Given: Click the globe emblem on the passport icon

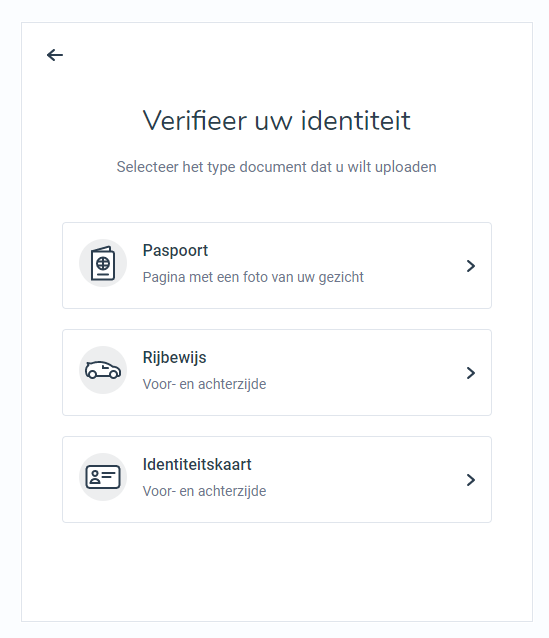Looking at the screenshot, I should tap(103, 264).
